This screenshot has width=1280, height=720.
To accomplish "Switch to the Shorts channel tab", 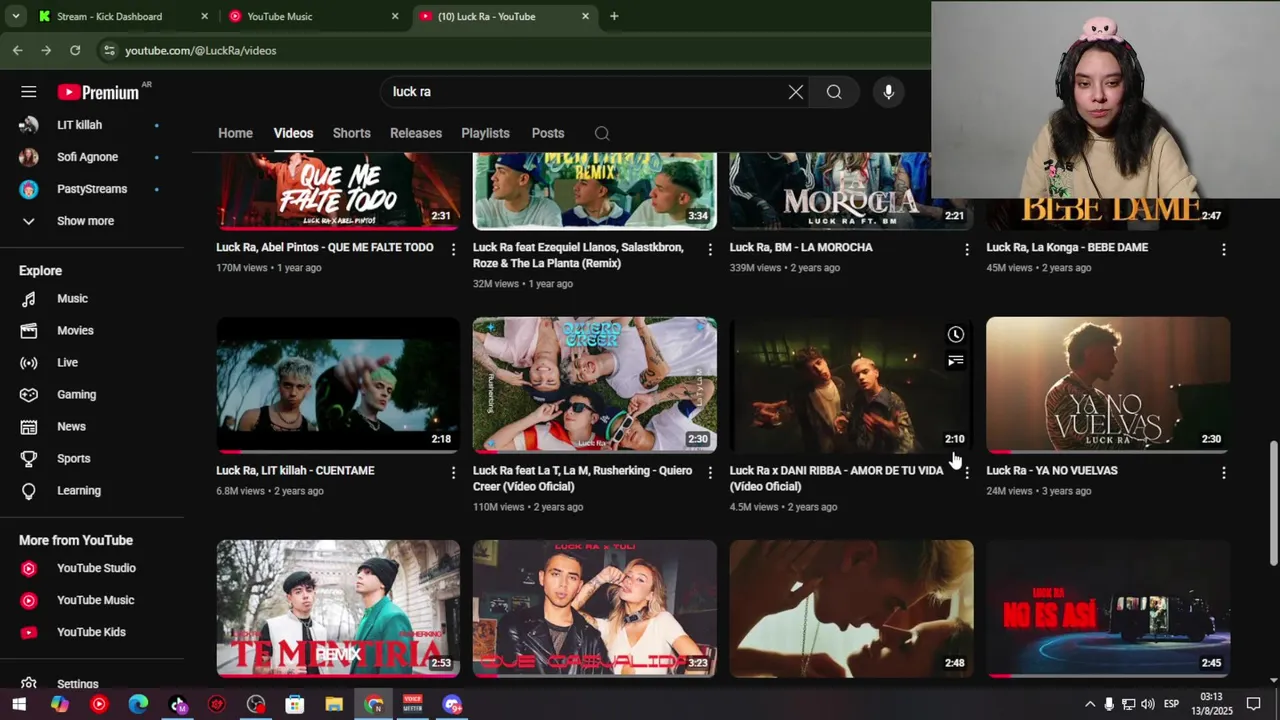I will tap(351, 133).
